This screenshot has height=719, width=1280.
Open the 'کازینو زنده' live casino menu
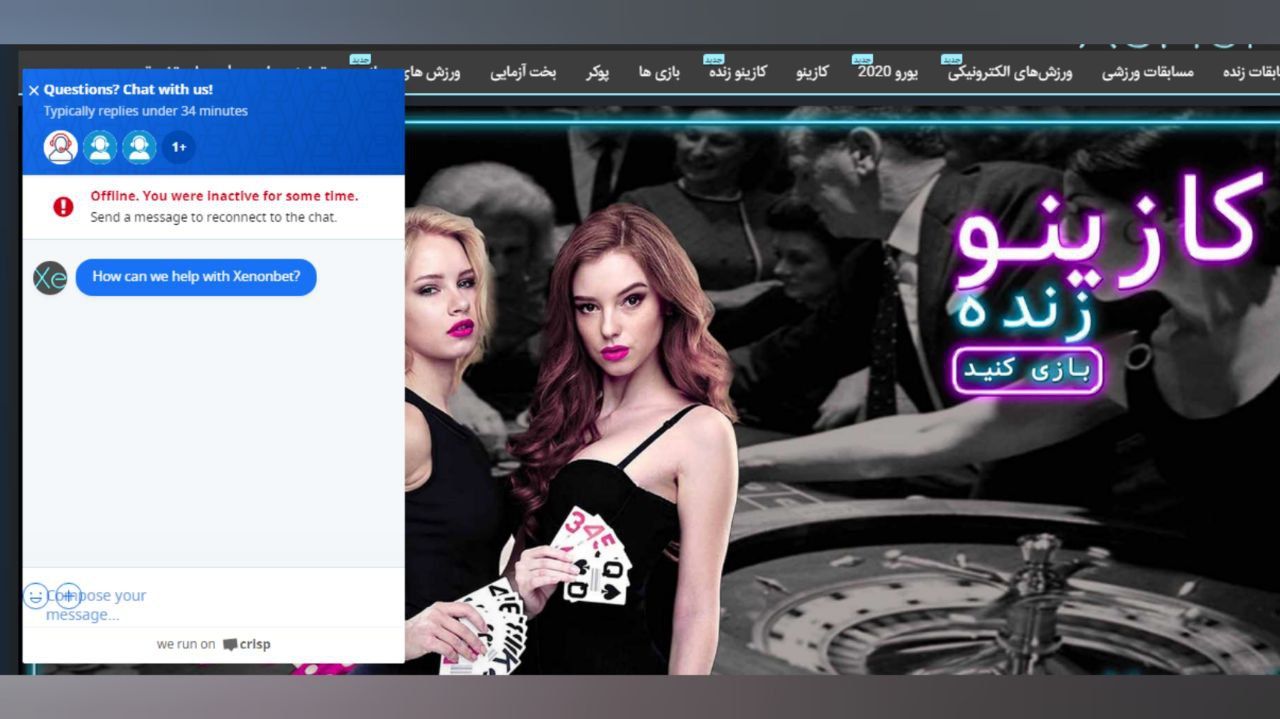738,73
